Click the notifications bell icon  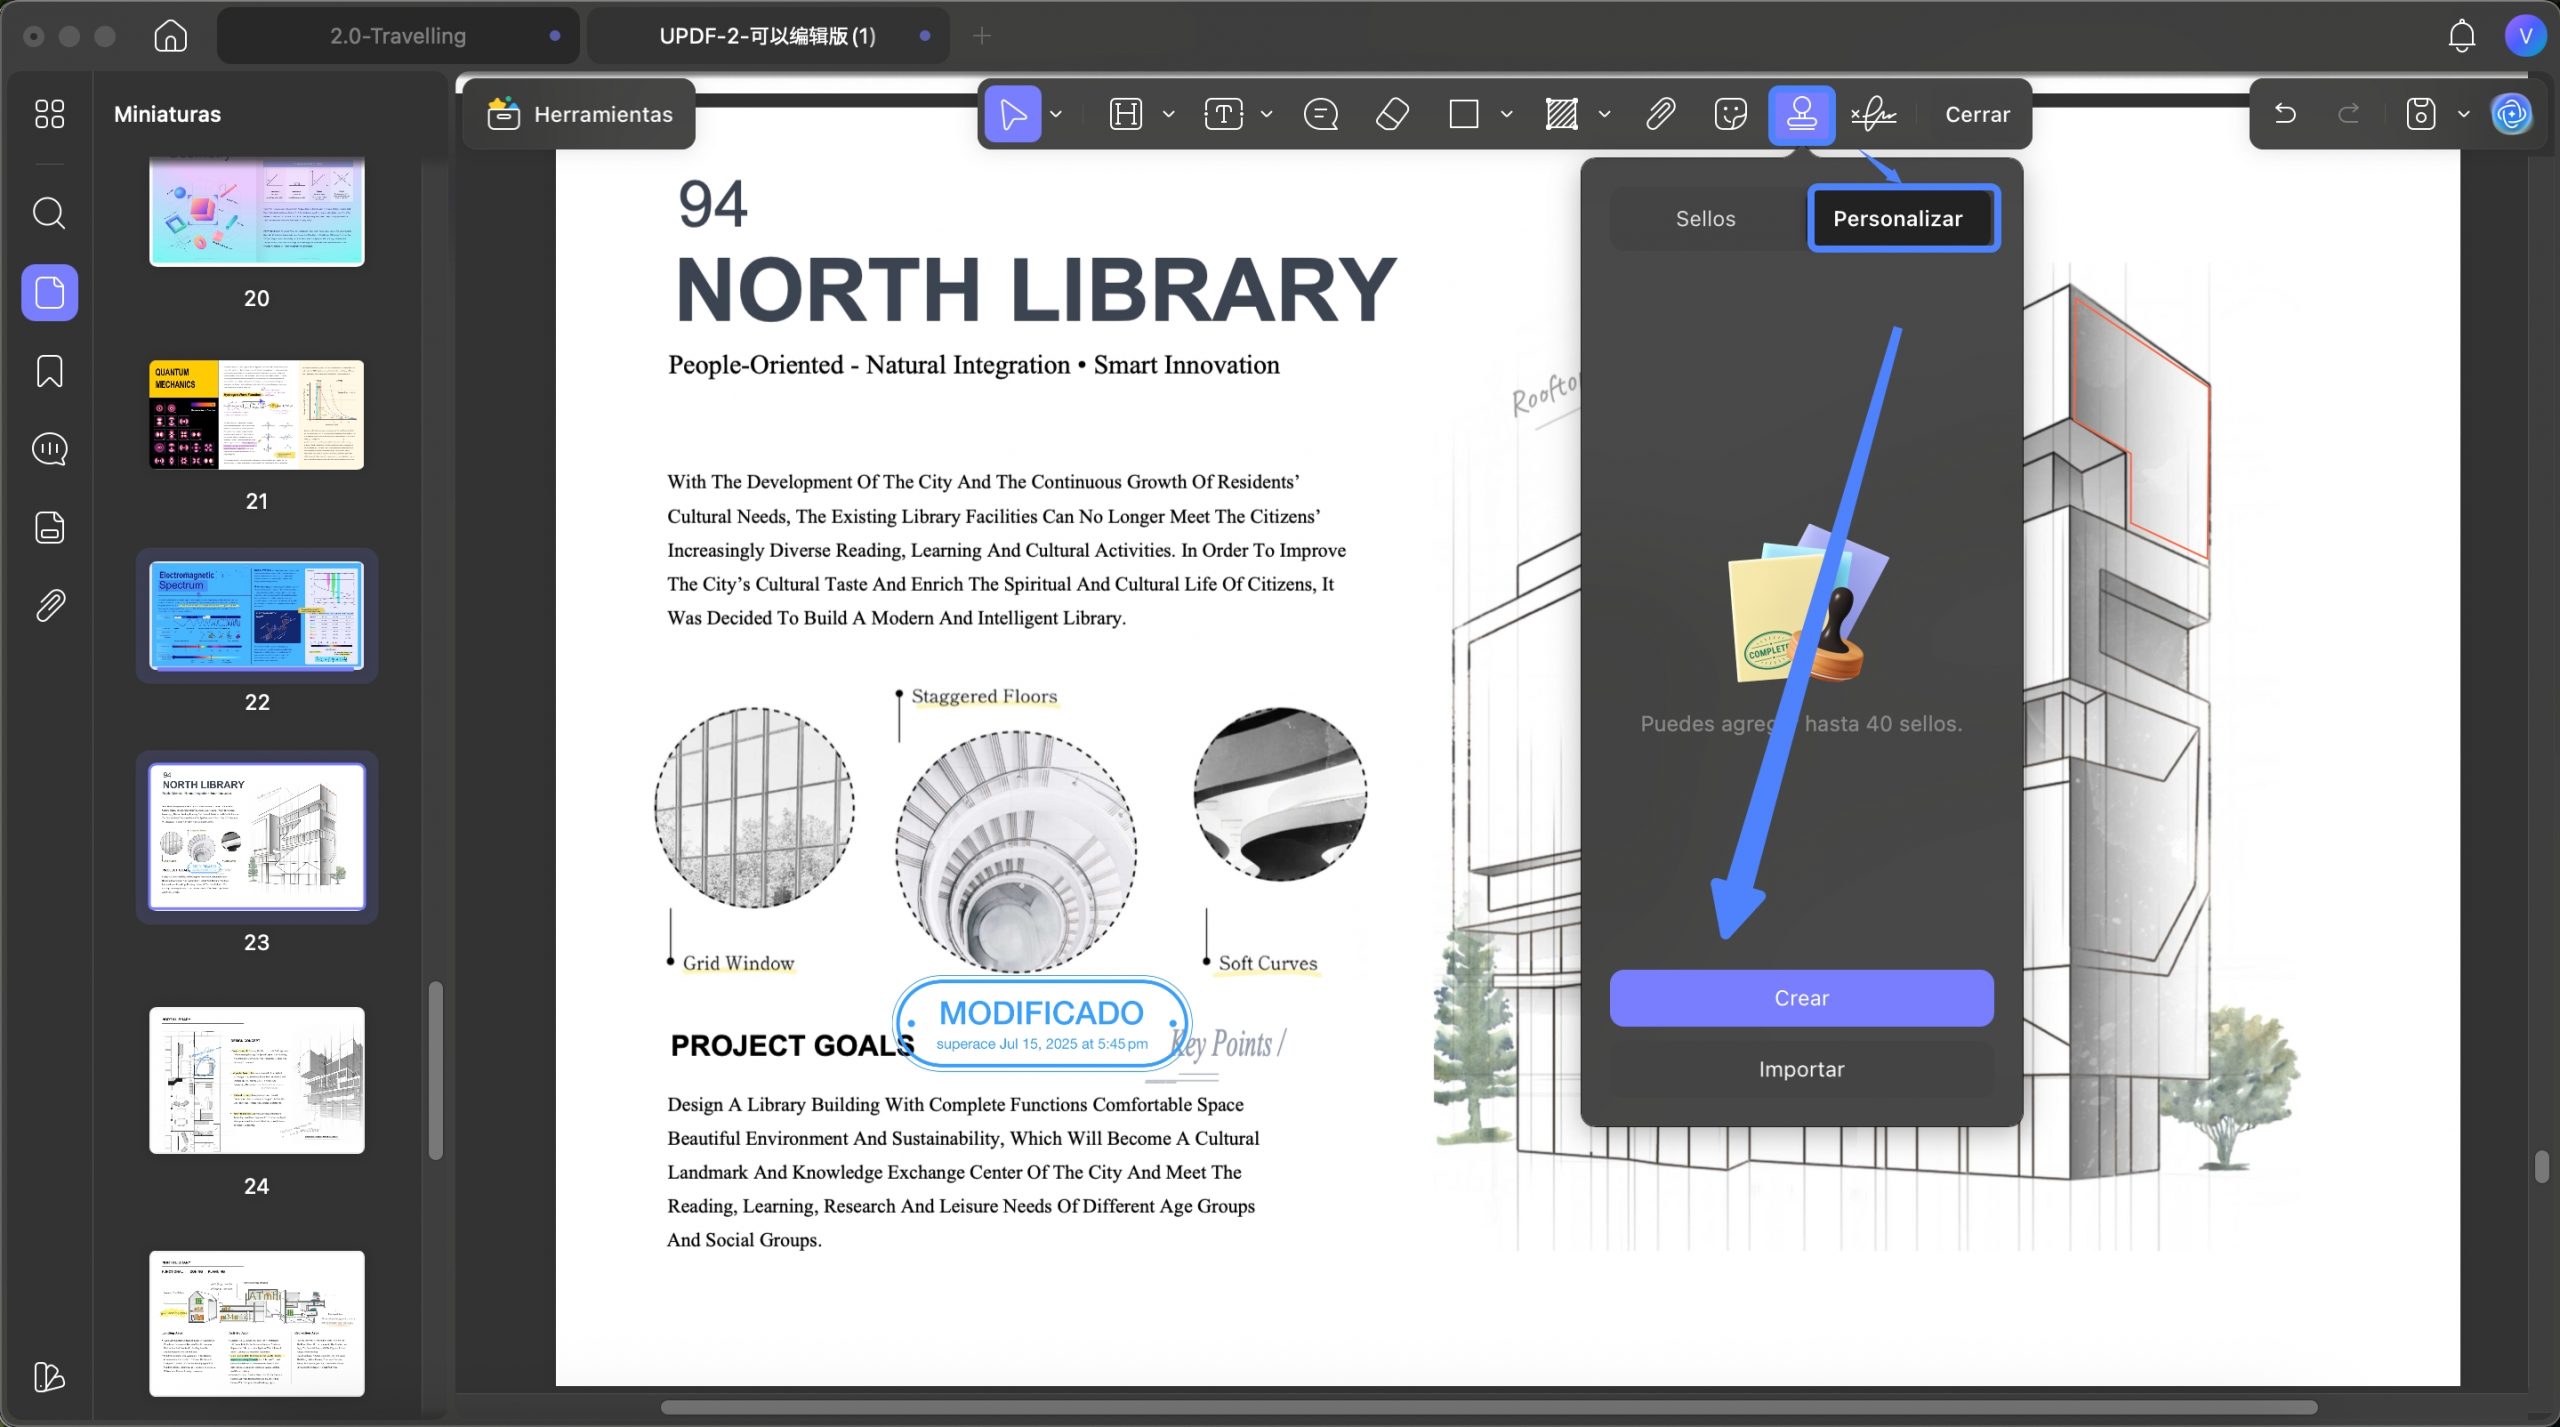(2461, 36)
